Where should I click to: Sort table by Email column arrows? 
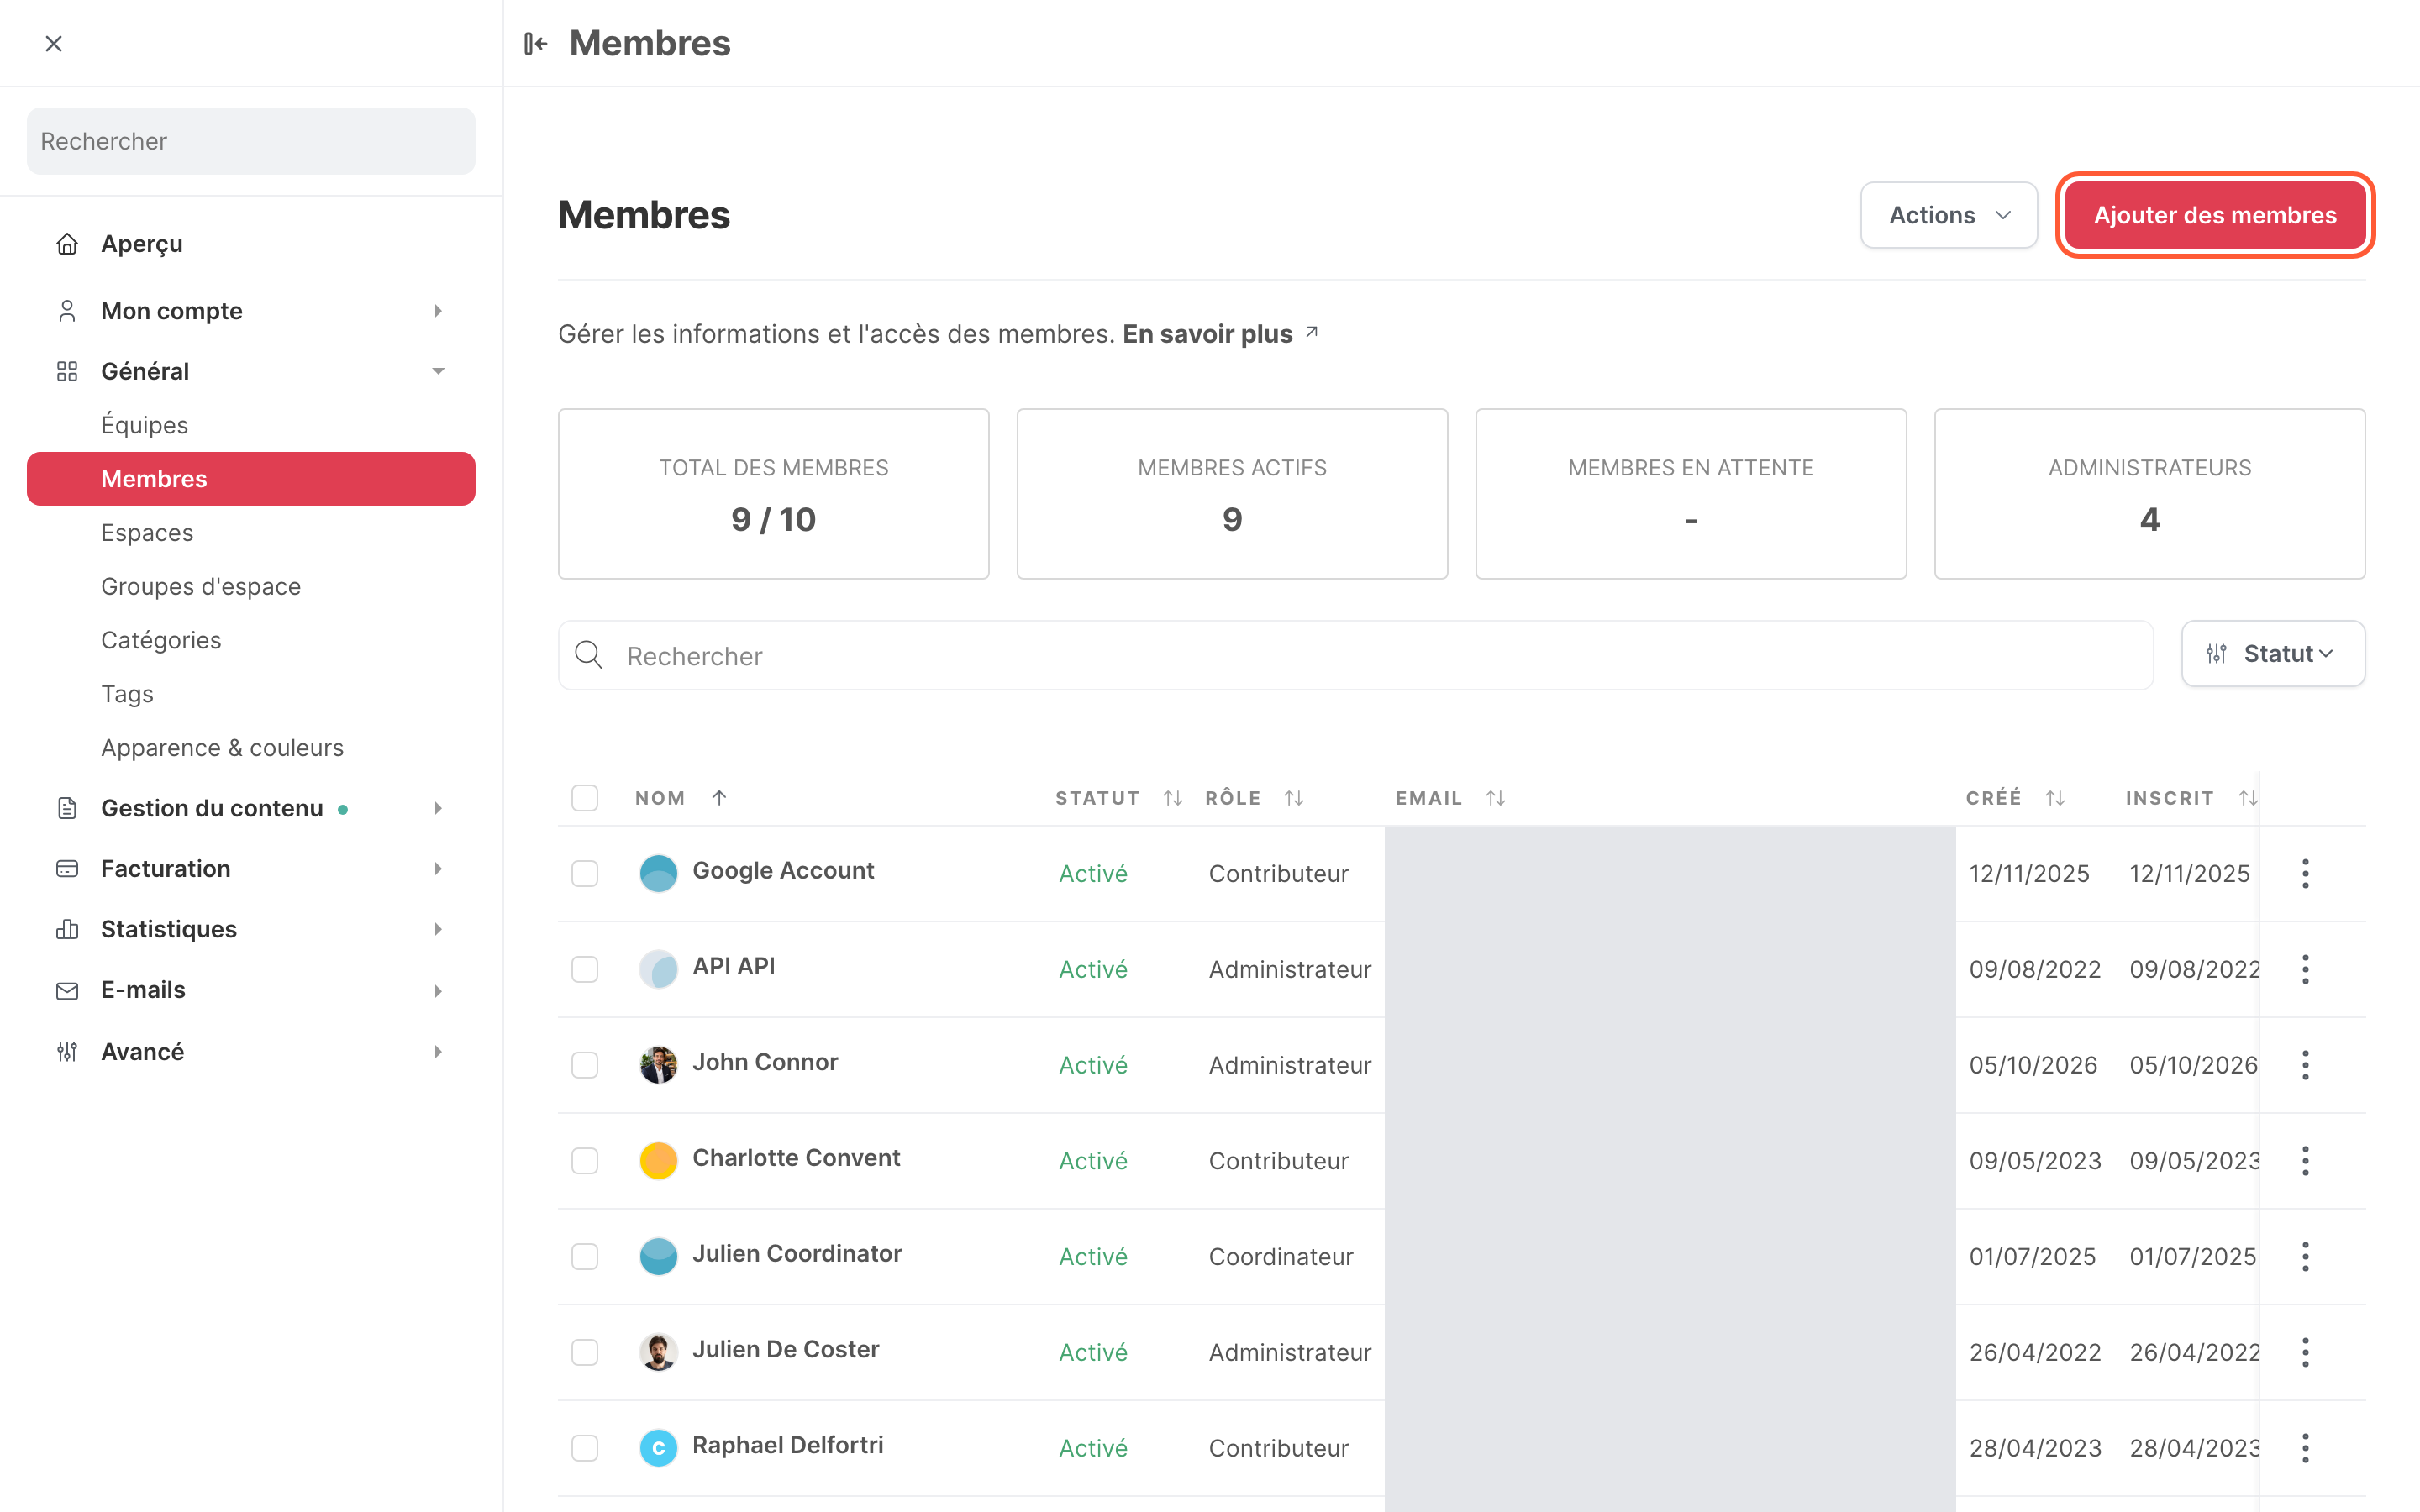(1495, 798)
